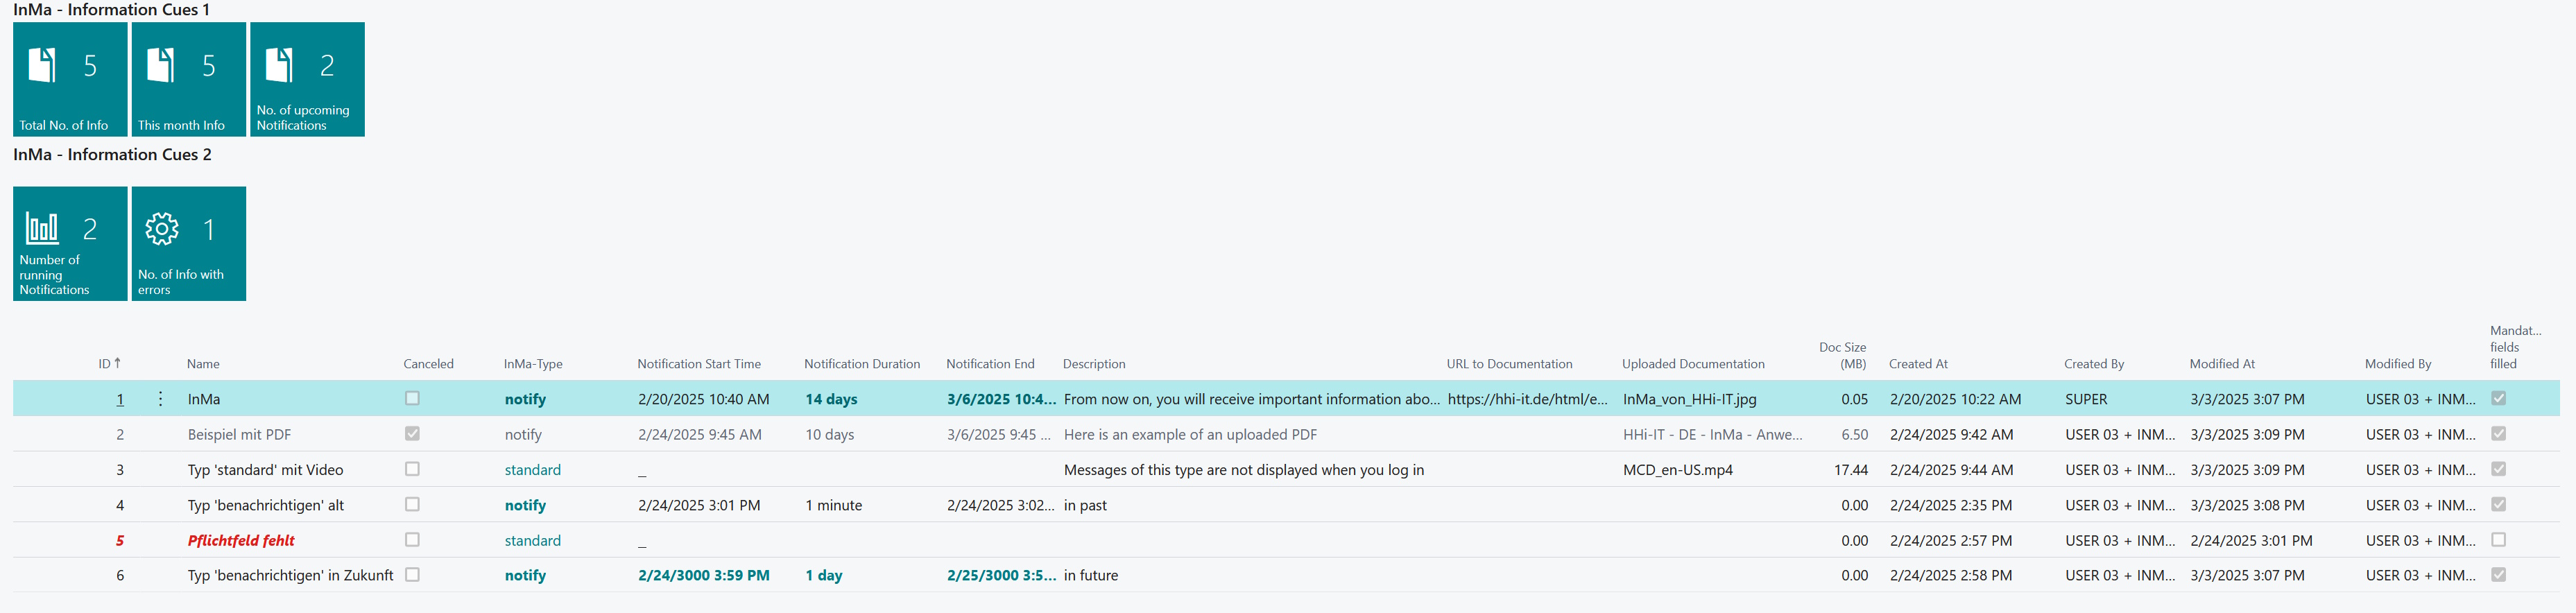The height and width of the screenshot is (613, 2576).
Task: Click Notification Start Time column header
Action: click(698, 364)
